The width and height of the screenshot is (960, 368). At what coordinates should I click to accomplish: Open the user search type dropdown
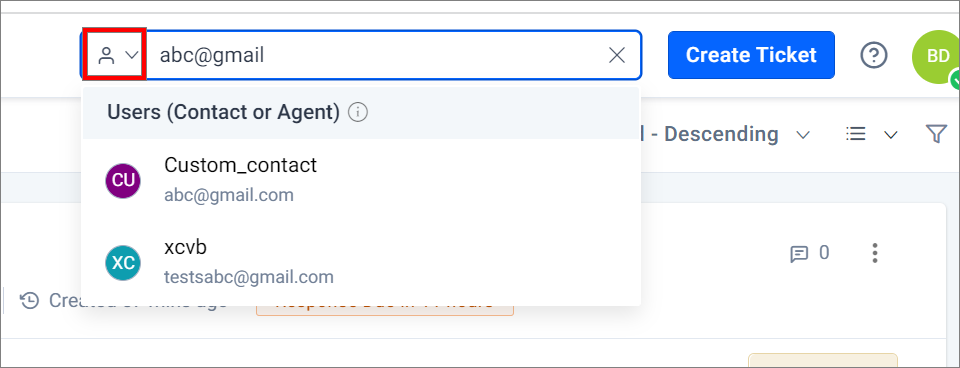[116, 54]
